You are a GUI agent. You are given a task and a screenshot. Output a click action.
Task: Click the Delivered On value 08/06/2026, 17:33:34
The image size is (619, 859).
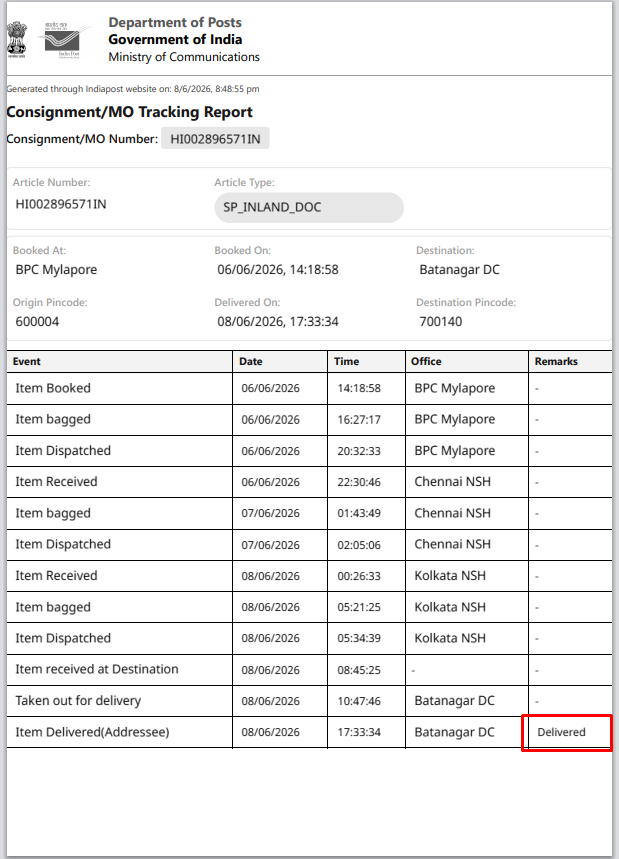pos(278,322)
